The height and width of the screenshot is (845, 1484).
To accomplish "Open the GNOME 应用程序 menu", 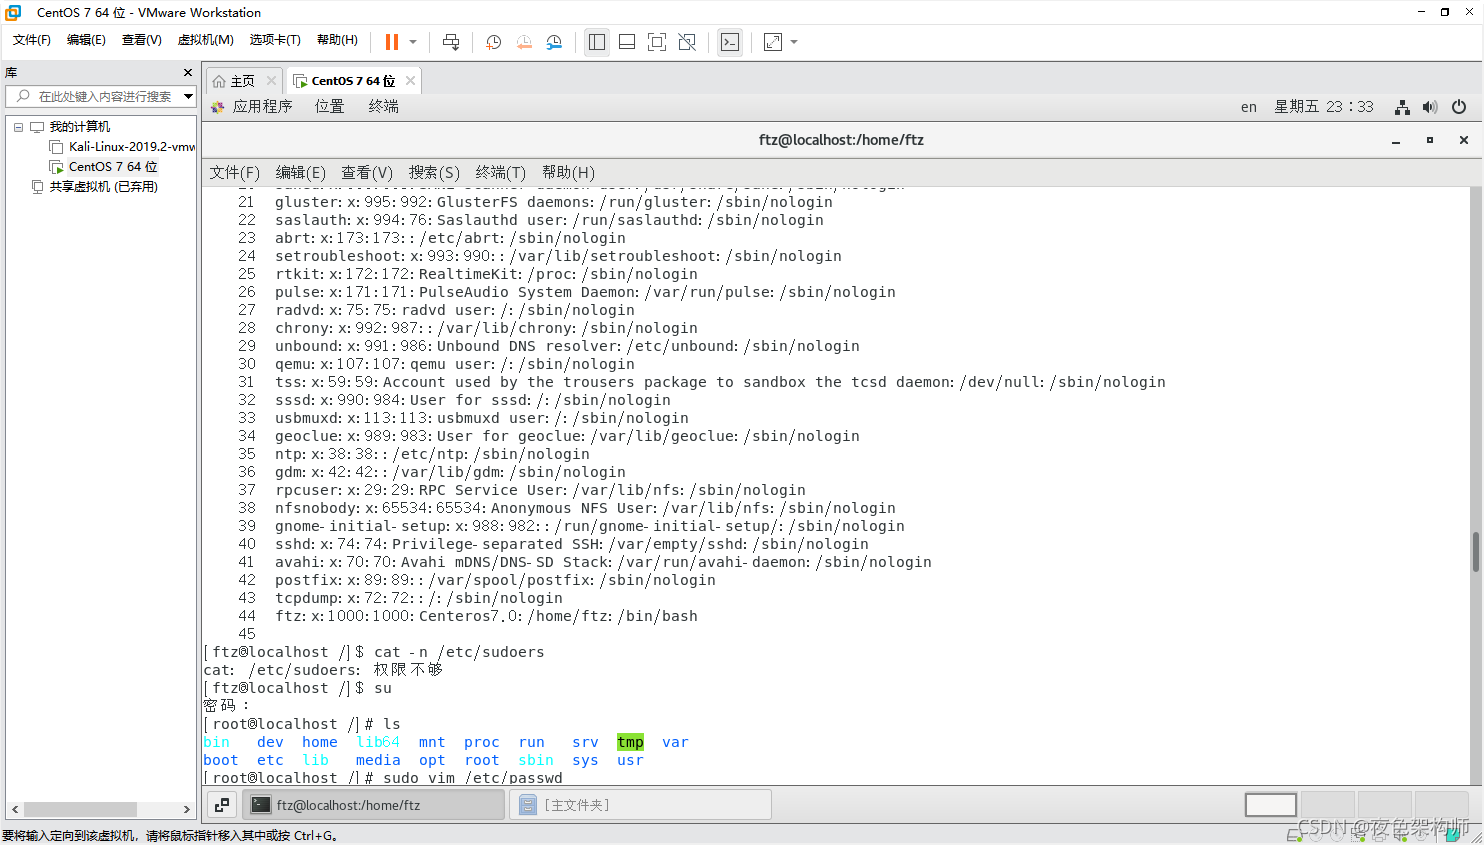I will point(262,106).
